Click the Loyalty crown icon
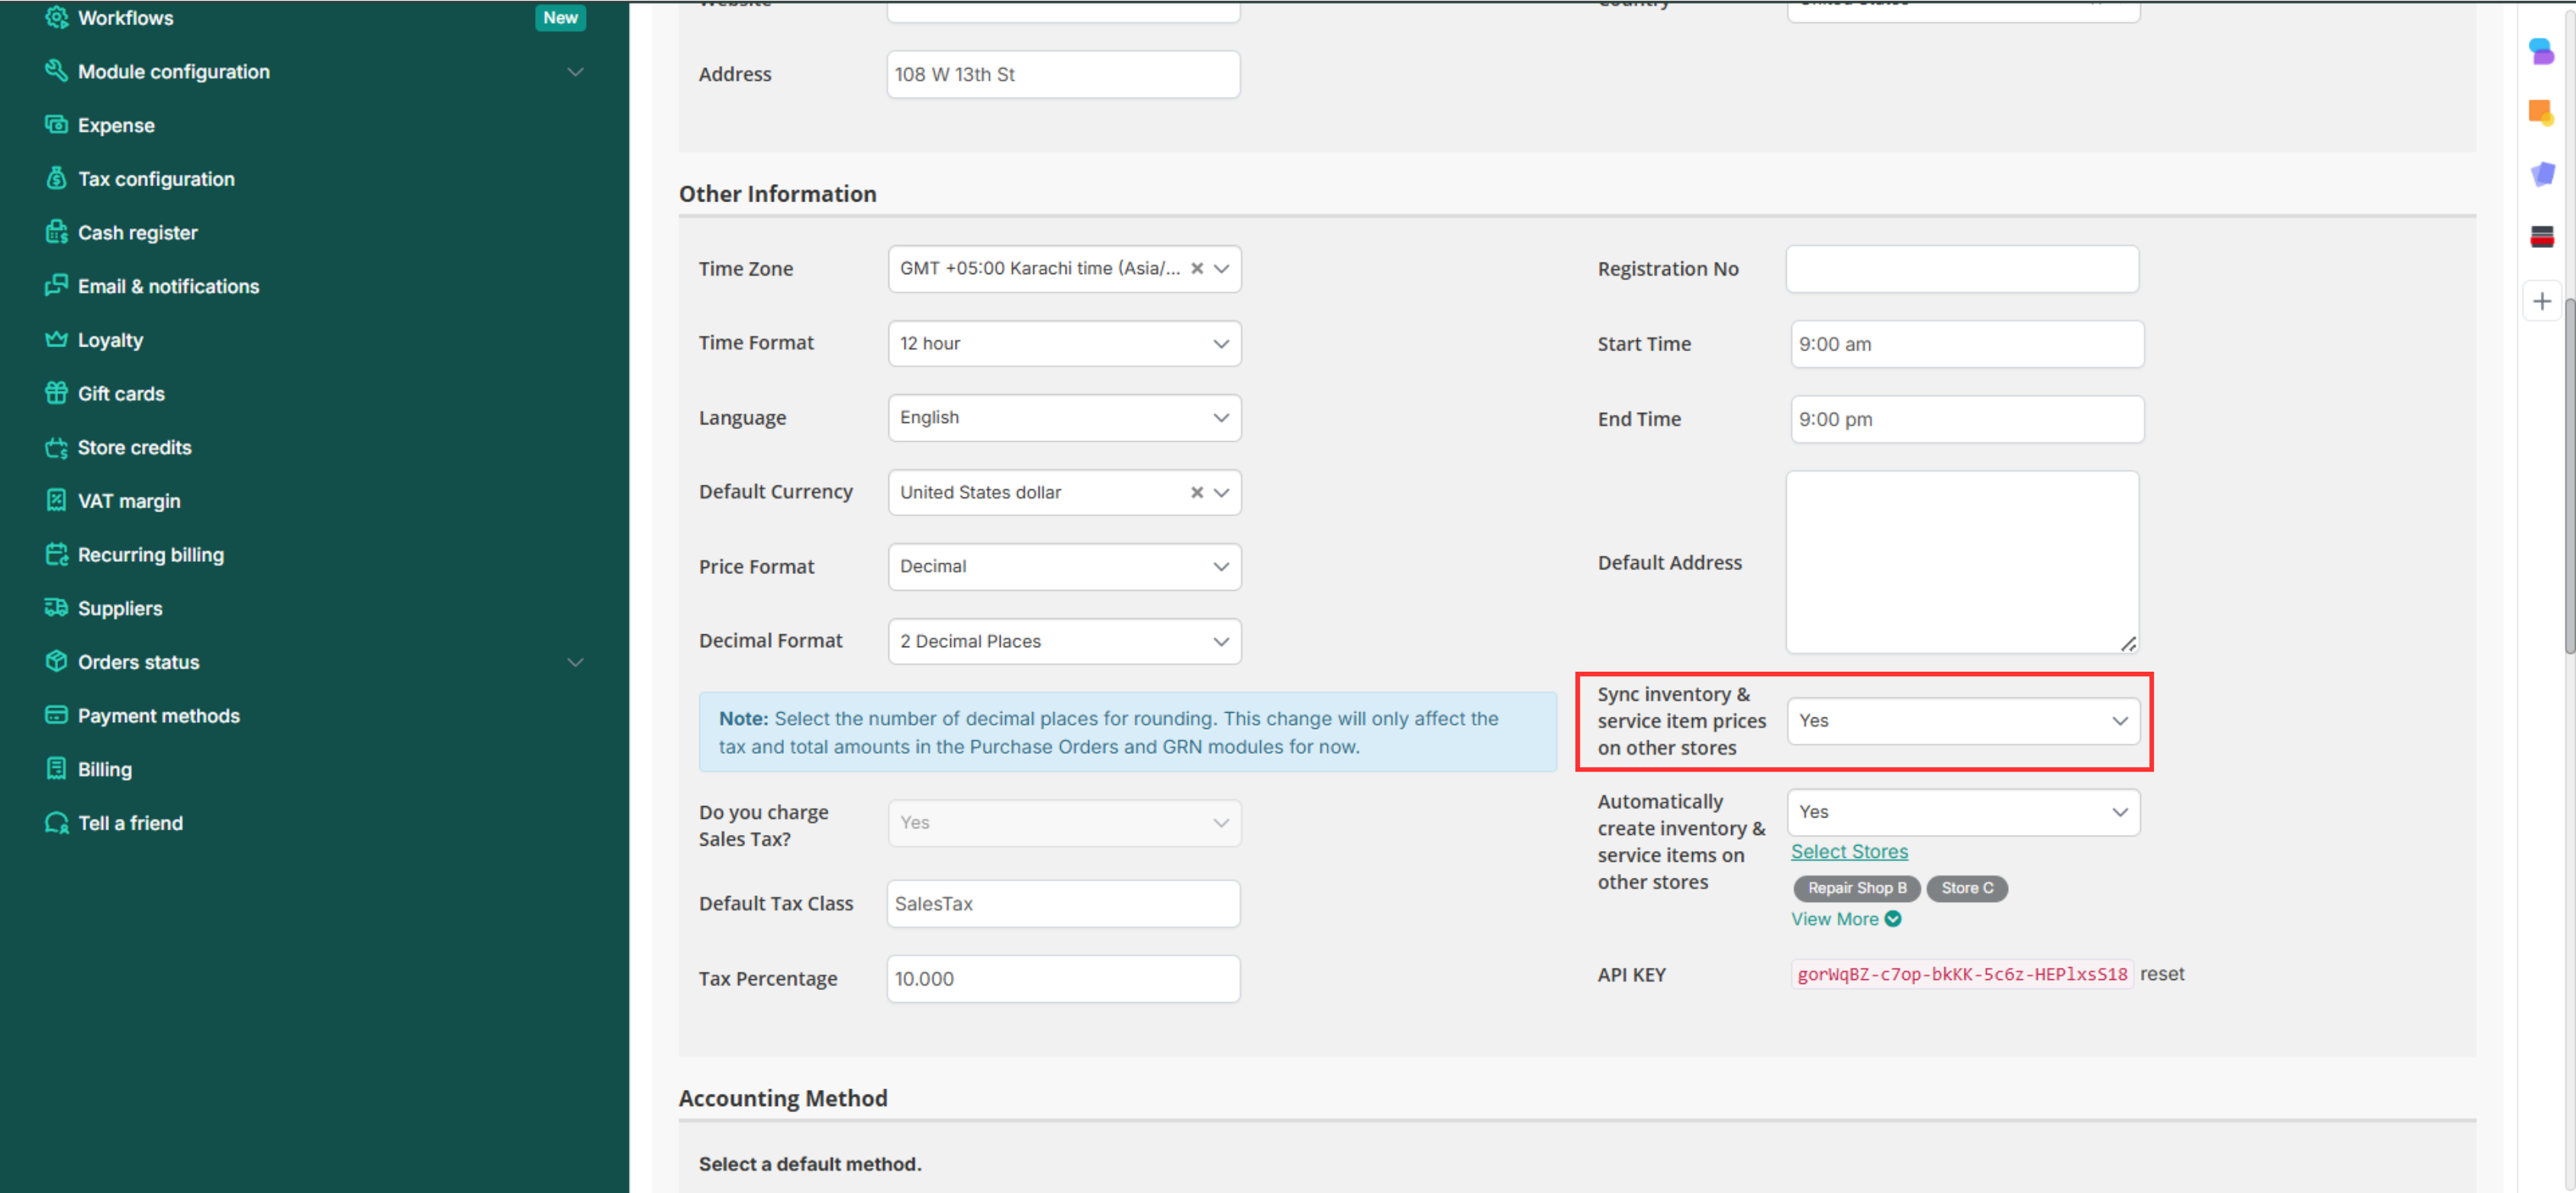 [56, 339]
